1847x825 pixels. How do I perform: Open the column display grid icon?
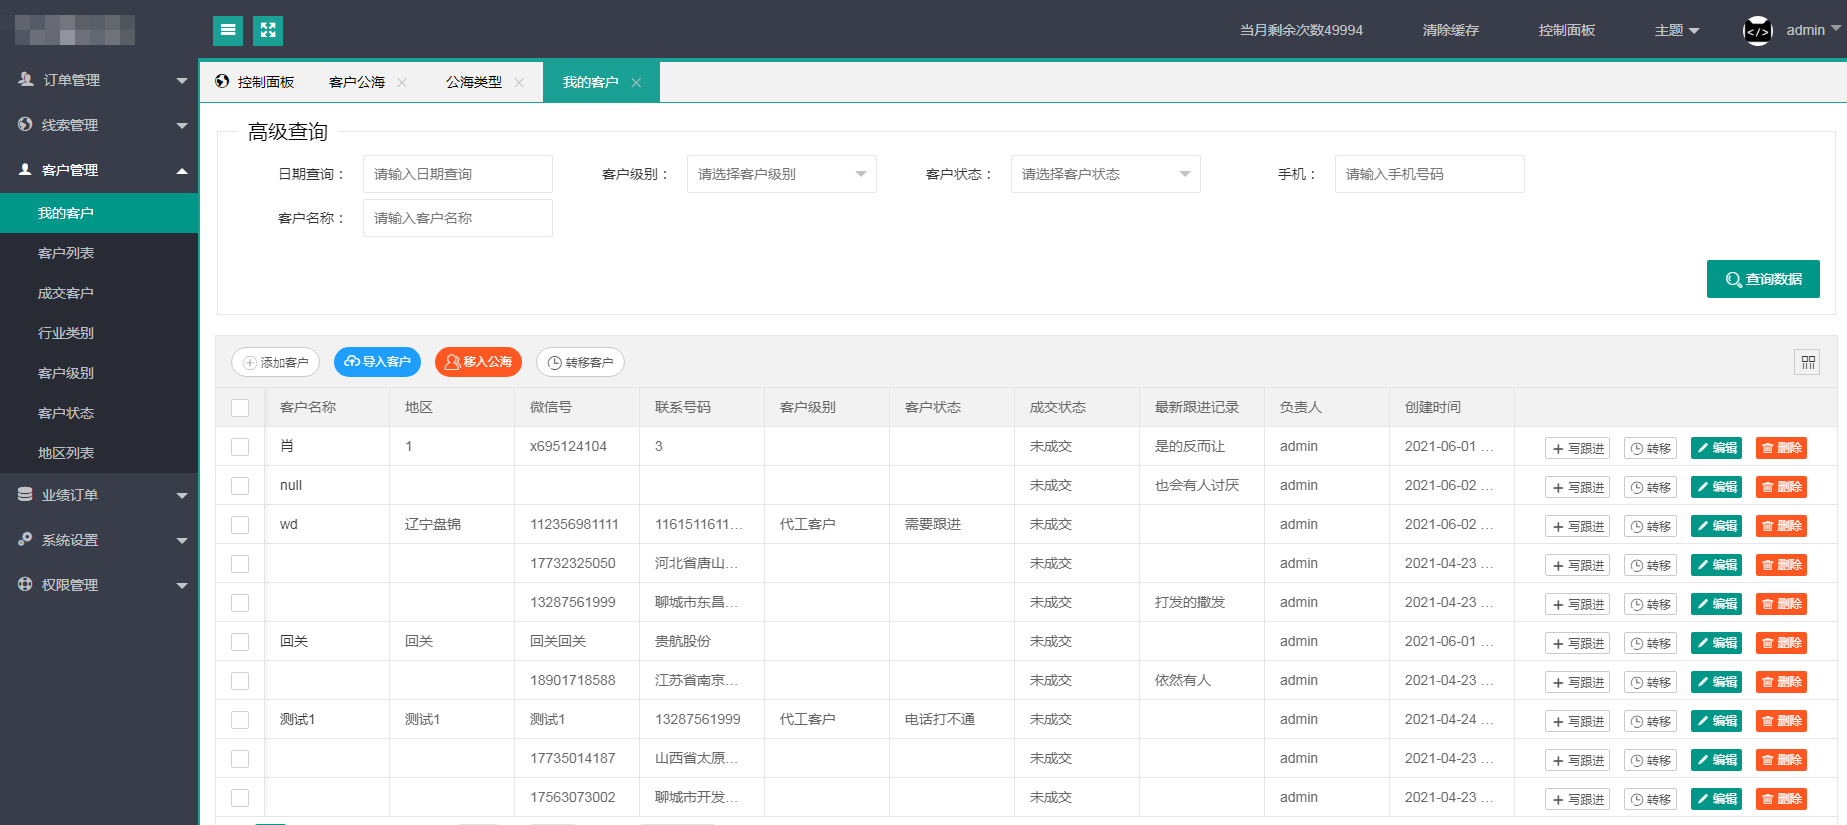1807,362
